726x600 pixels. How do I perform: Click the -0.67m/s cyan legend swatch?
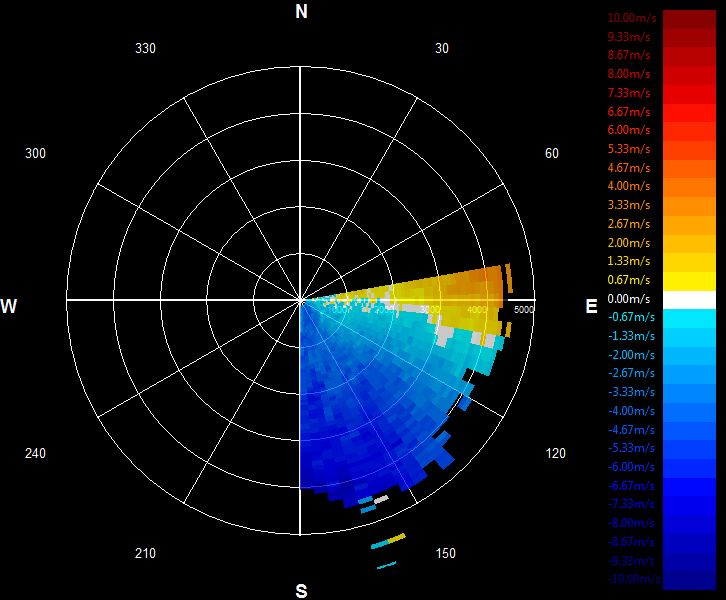[689, 319]
